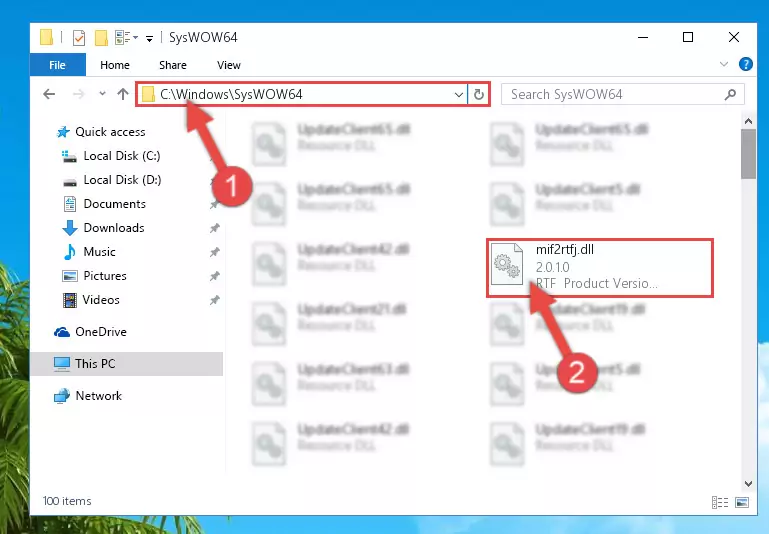
Task: Select Quick access in navigation pane
Action: (x=110, y=132)
